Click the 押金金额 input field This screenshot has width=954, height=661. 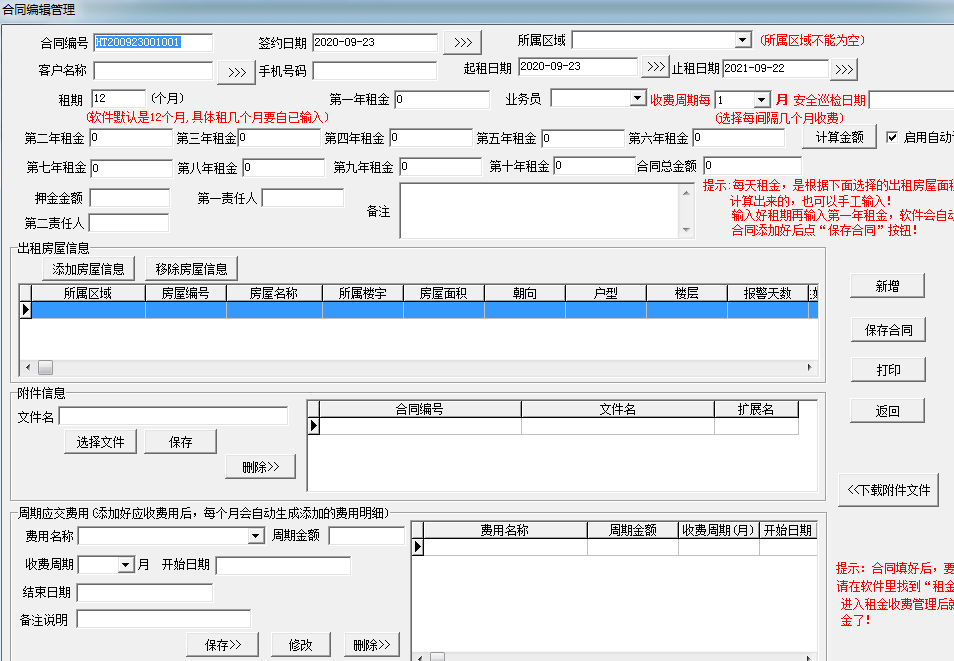130,198
